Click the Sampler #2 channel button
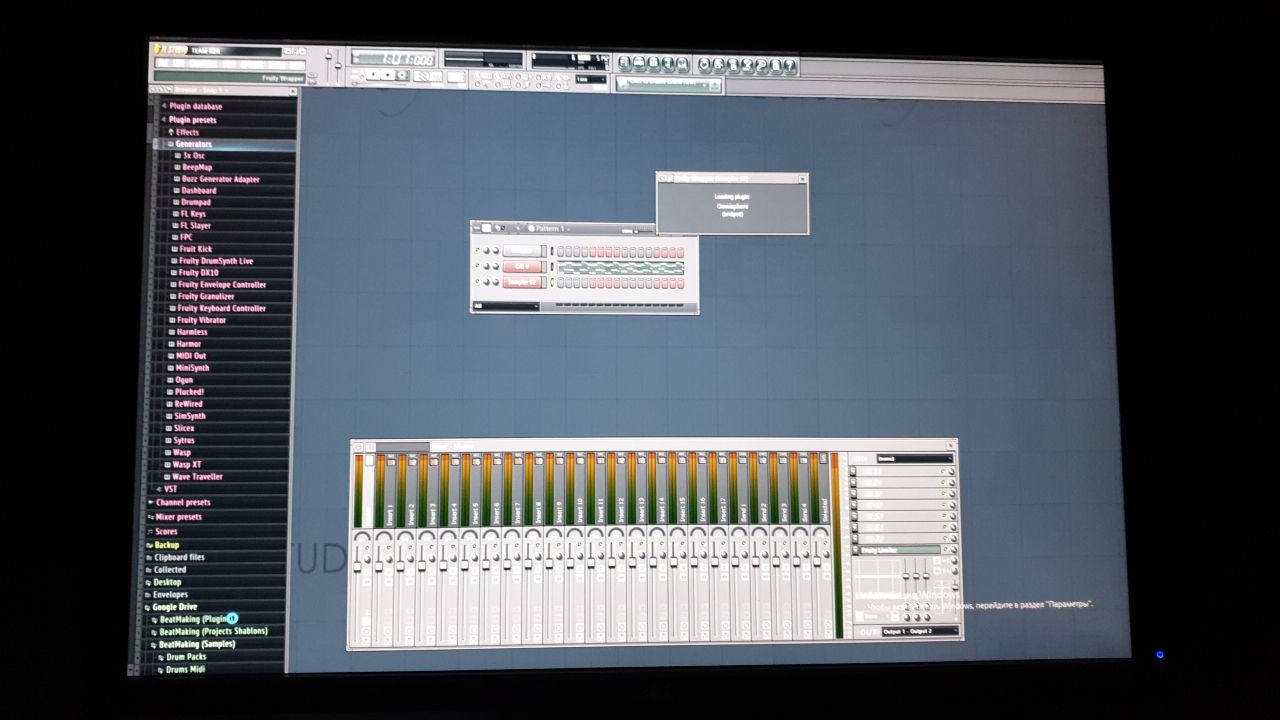Image resolution: width=1280 pixels, height=720 pixels. point(522,282)
